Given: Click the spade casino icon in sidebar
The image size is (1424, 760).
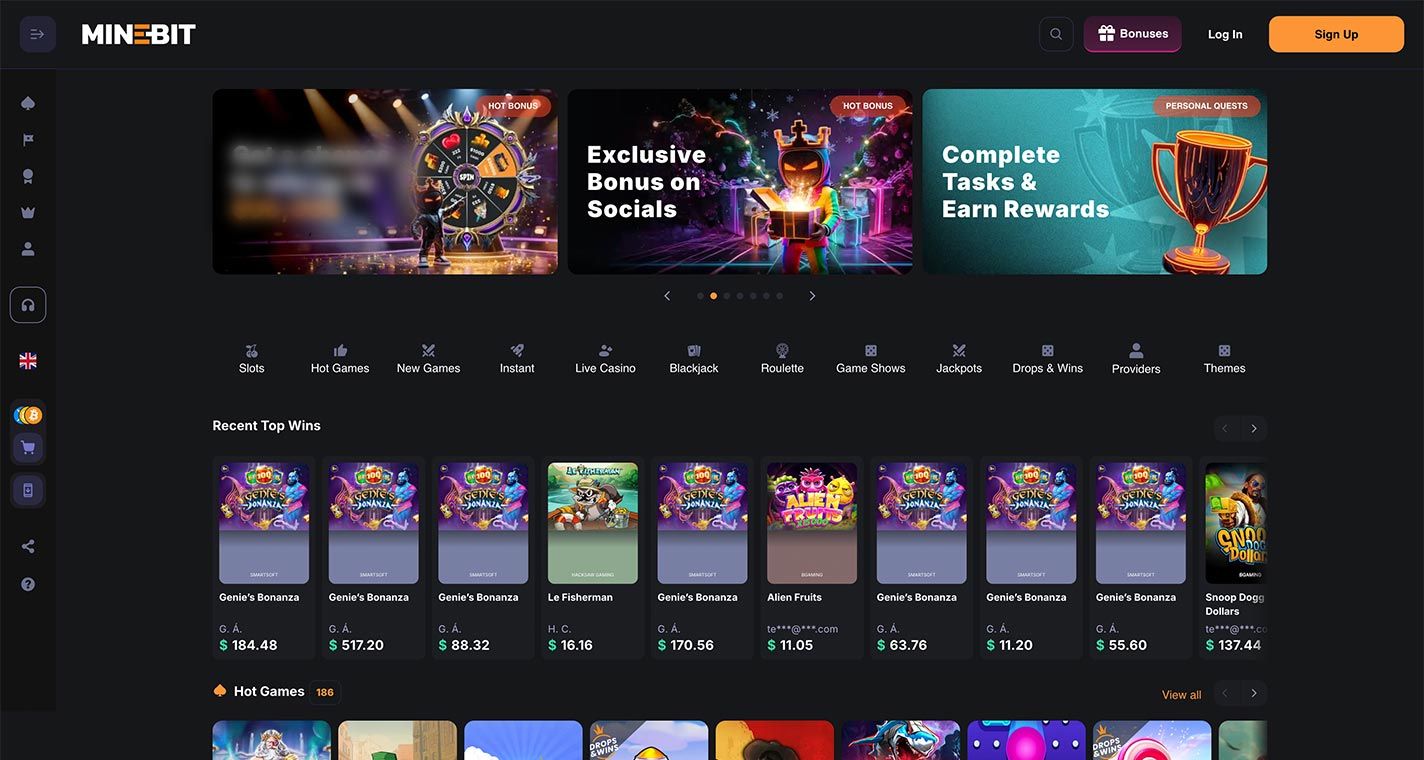Looking at the screenshot, I should tap(28, 104).
